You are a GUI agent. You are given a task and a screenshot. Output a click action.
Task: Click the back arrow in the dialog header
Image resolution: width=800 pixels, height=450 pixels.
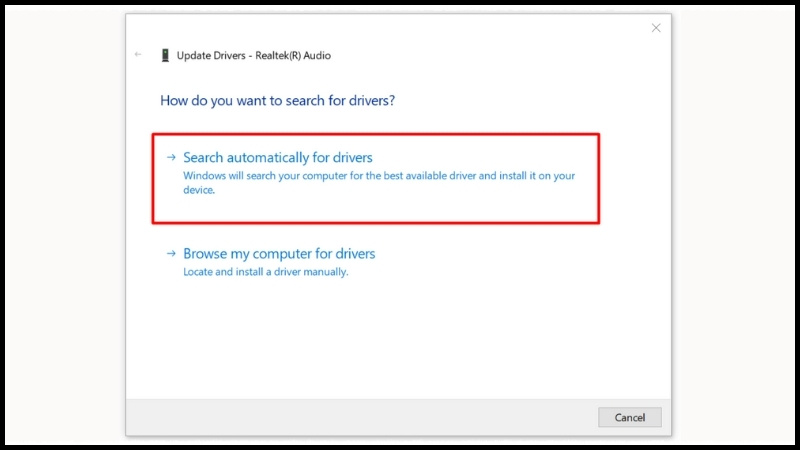(x=138, y=54)
